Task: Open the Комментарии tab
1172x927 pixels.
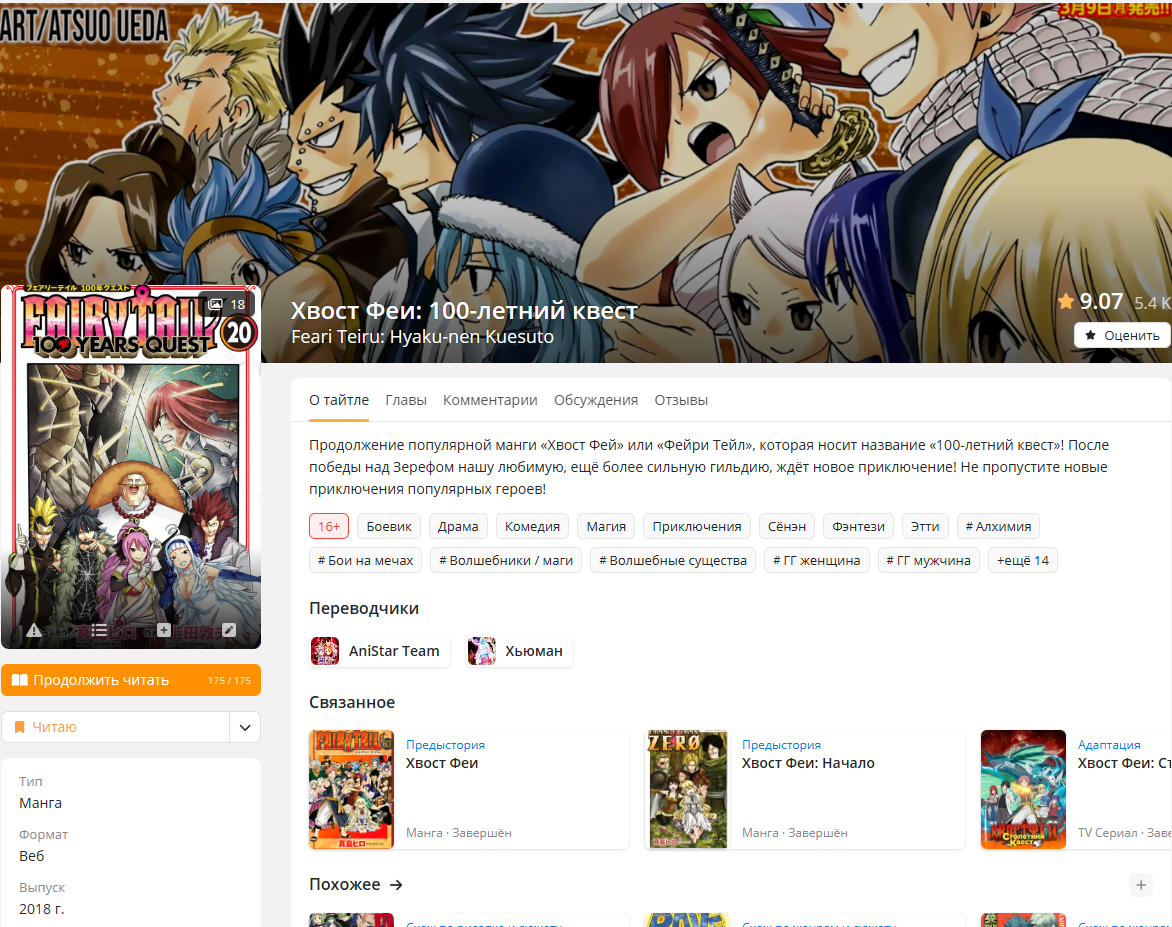Action: pyautogui.click(x=490, y=400)
